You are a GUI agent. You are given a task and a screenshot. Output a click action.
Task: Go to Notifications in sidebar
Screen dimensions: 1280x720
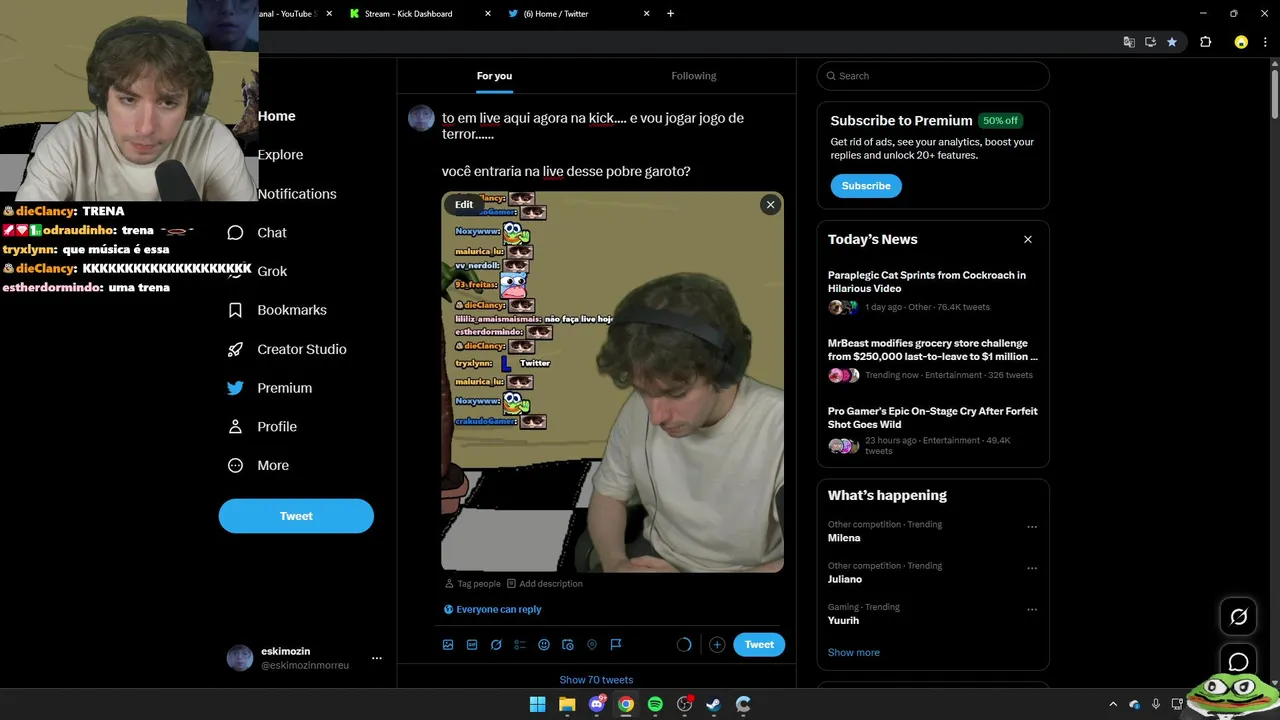[297, 194]
